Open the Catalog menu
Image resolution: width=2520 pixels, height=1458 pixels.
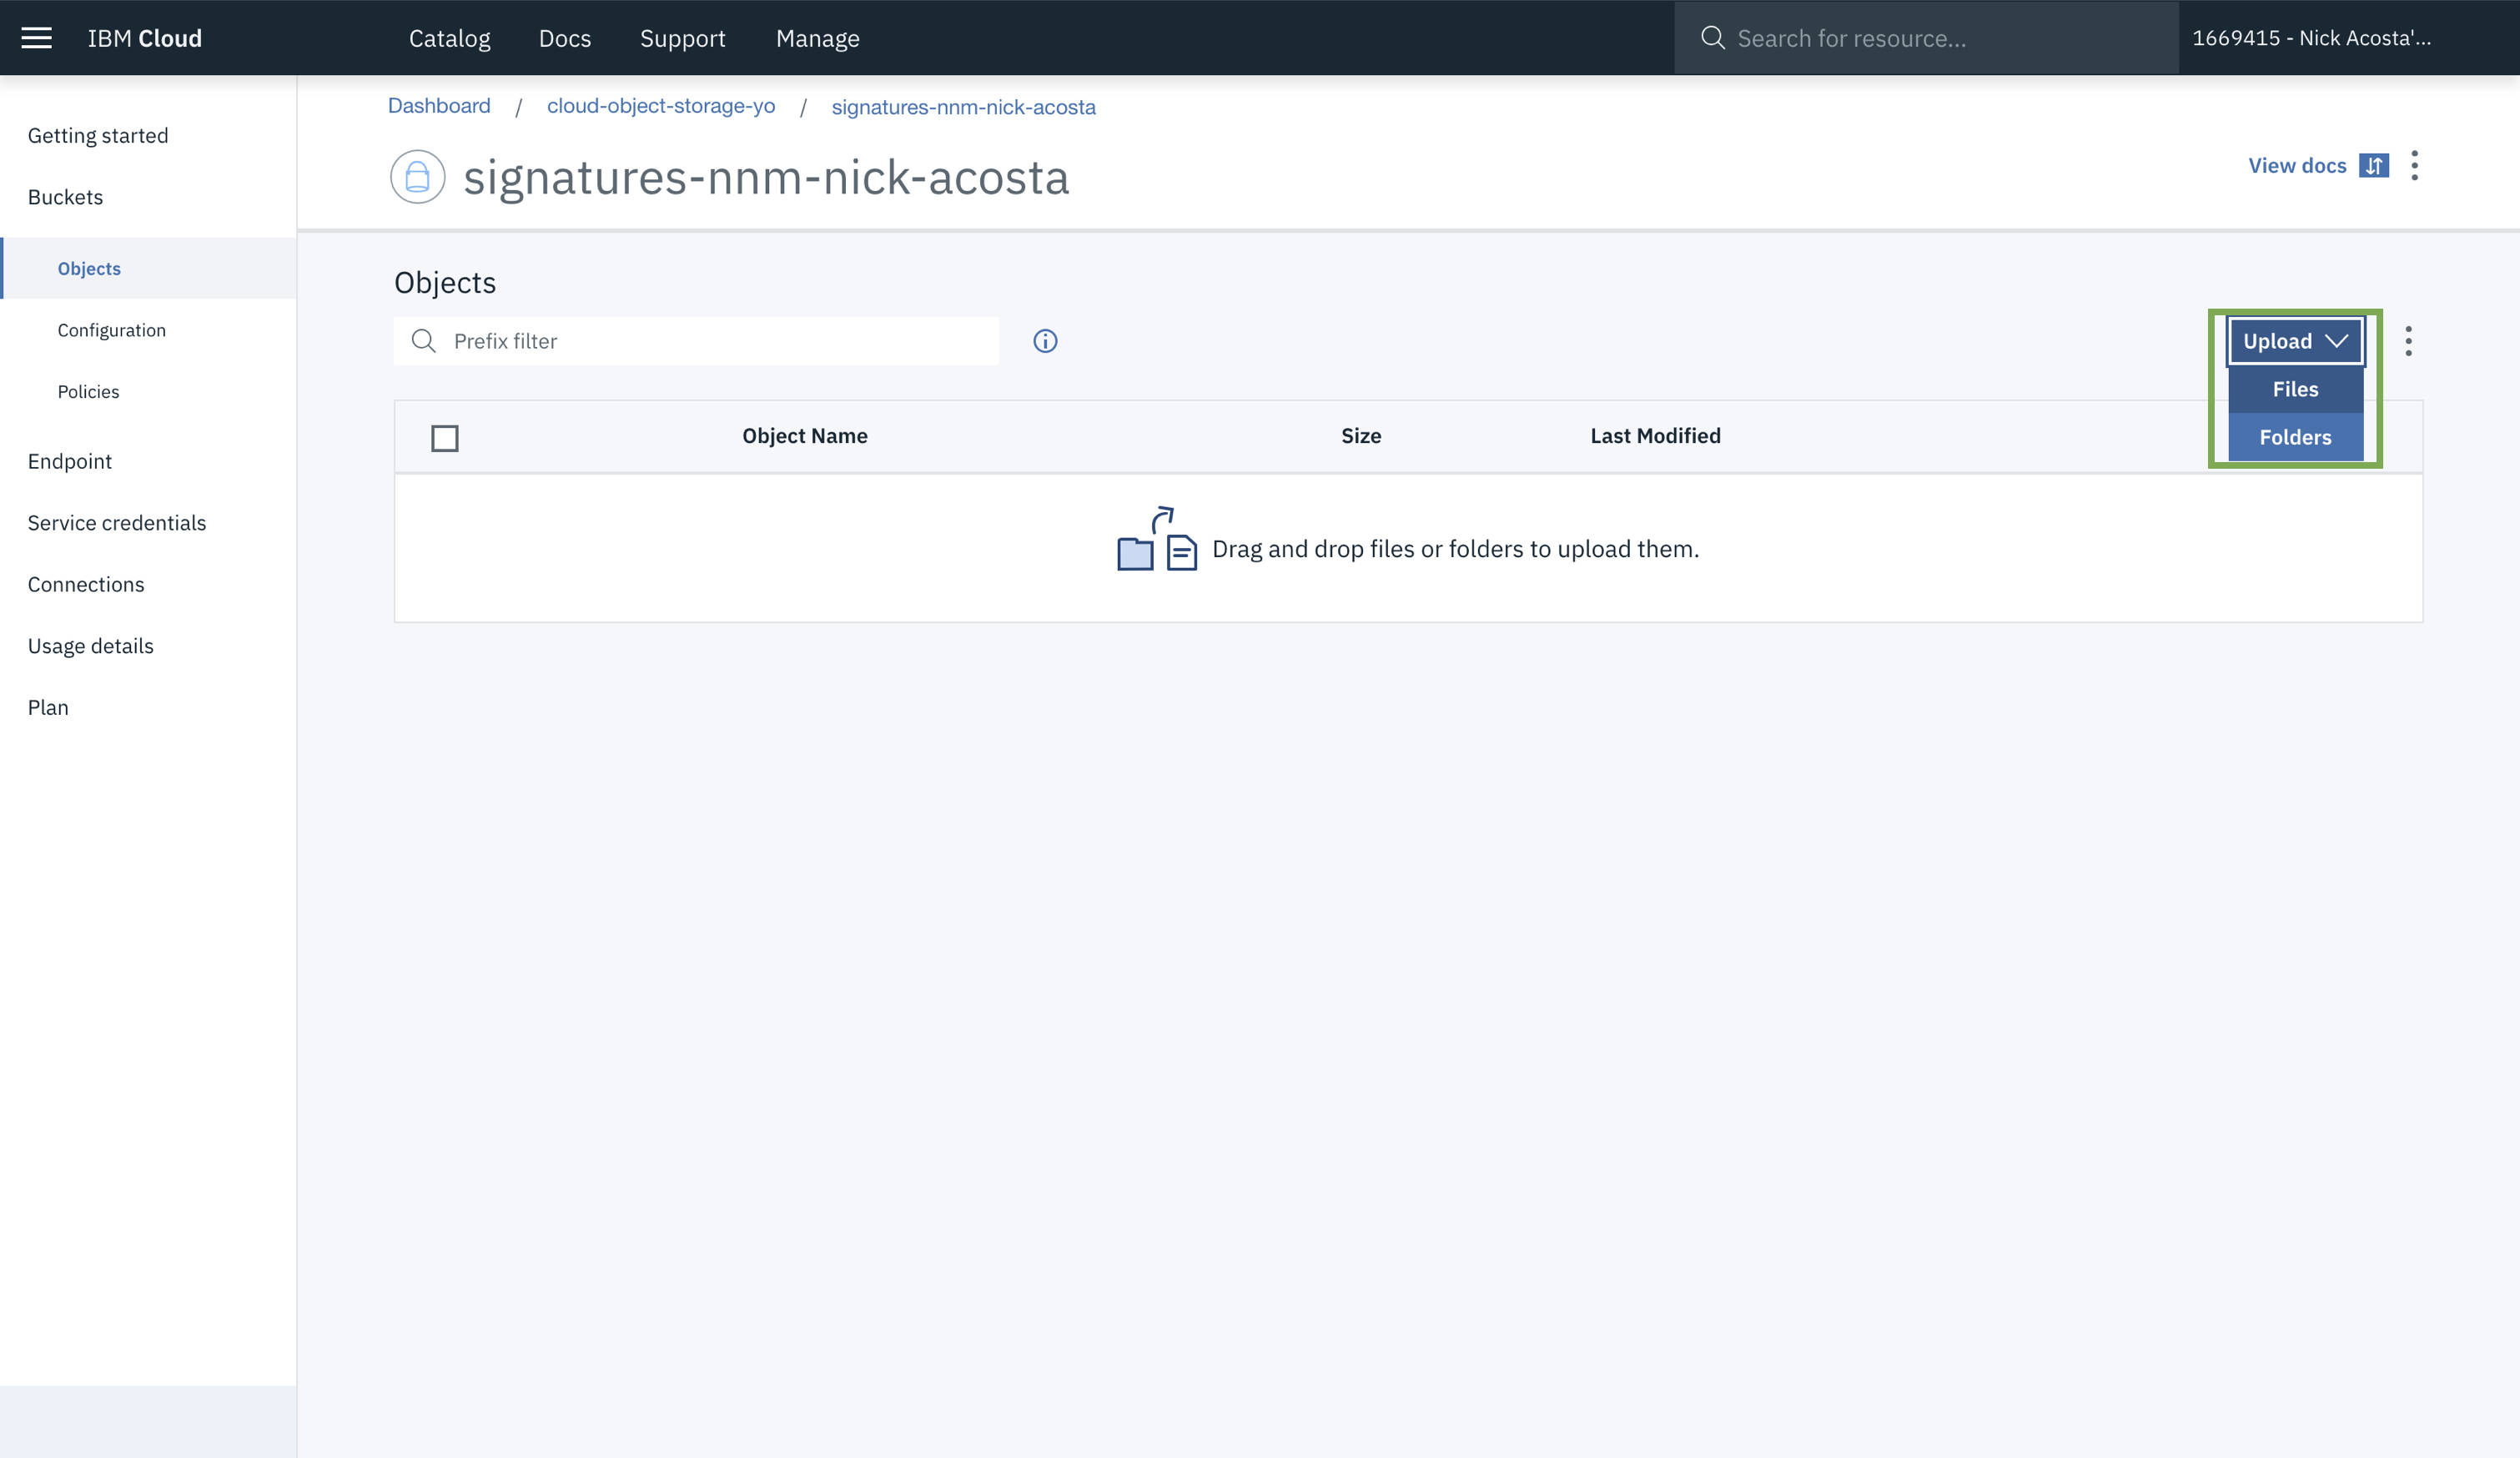(x=450, y=38)
